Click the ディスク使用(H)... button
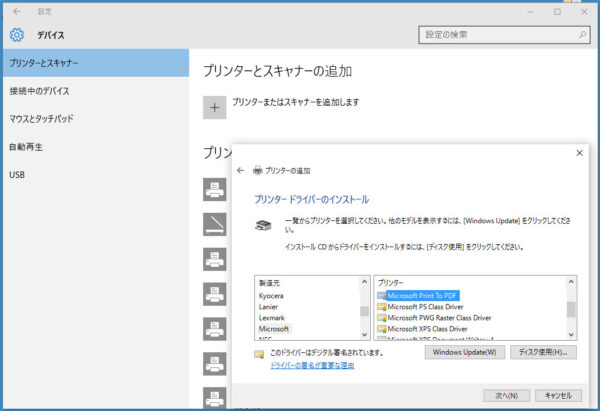The width and height of the screenshot is (600, 411). tap(543, 352)
